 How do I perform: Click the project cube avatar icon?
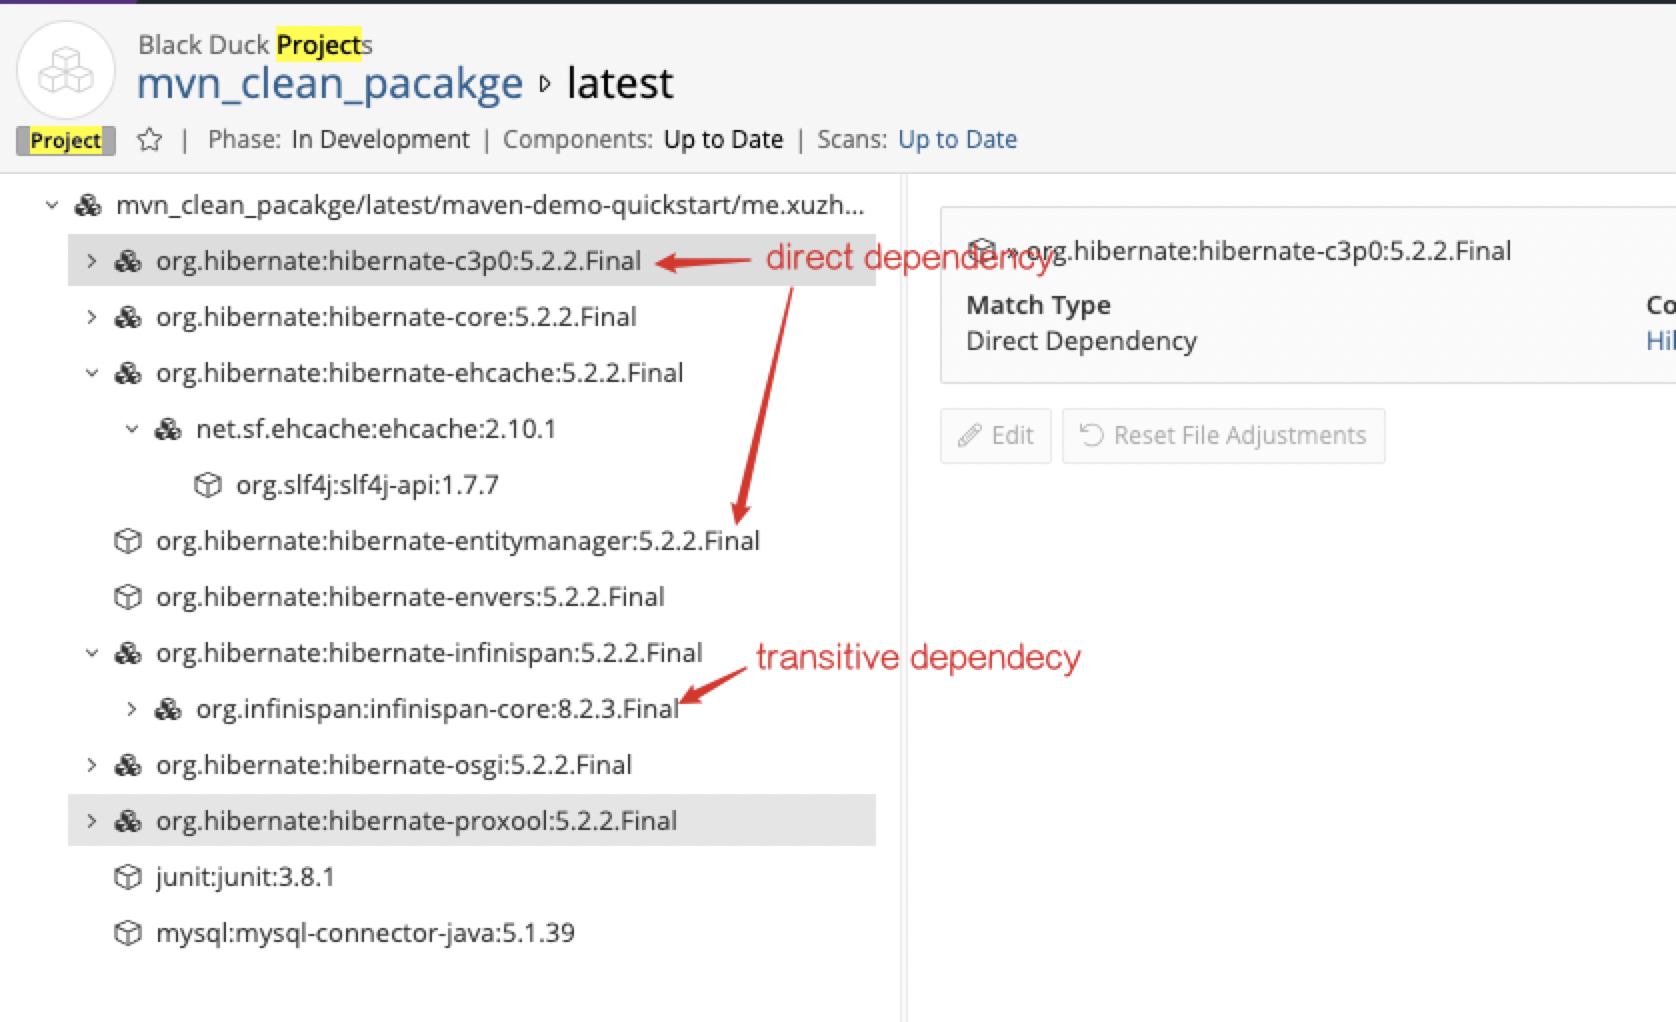click(65, 71)
